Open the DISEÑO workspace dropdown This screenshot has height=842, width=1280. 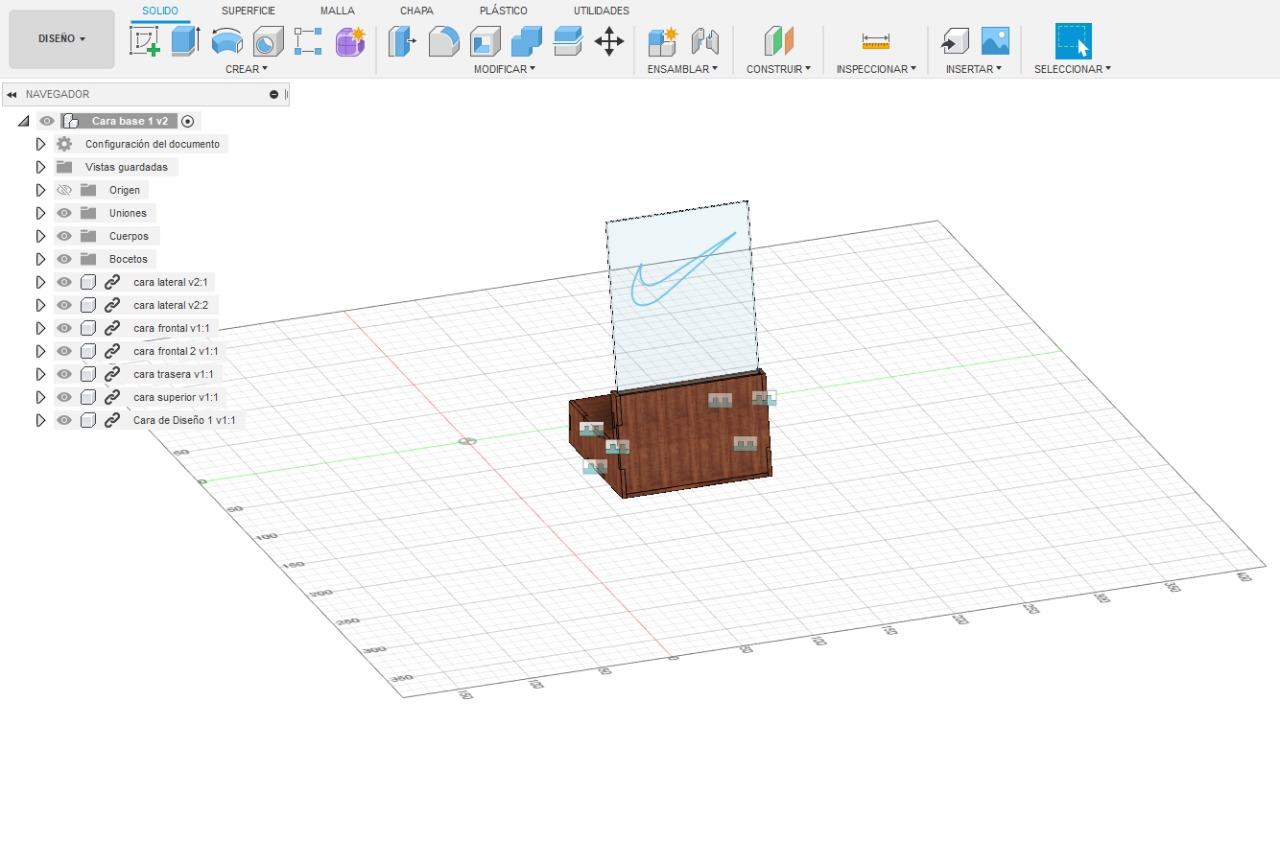click(x=62, y=39)
